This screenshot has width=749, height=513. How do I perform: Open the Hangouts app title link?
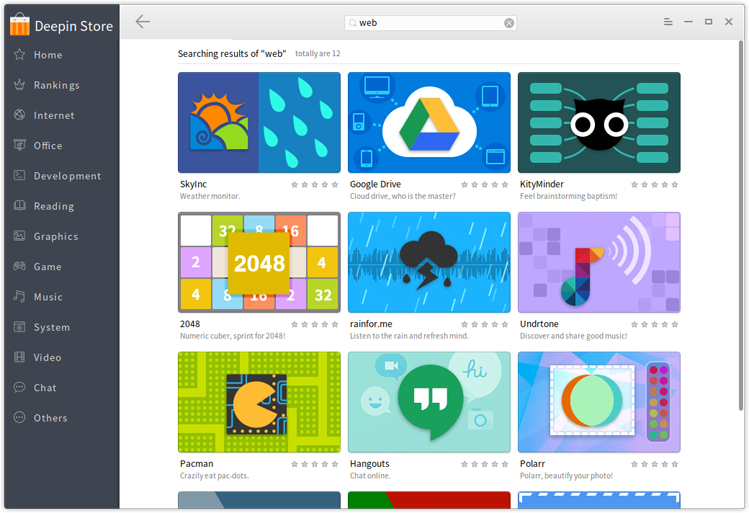coord(370,464)
